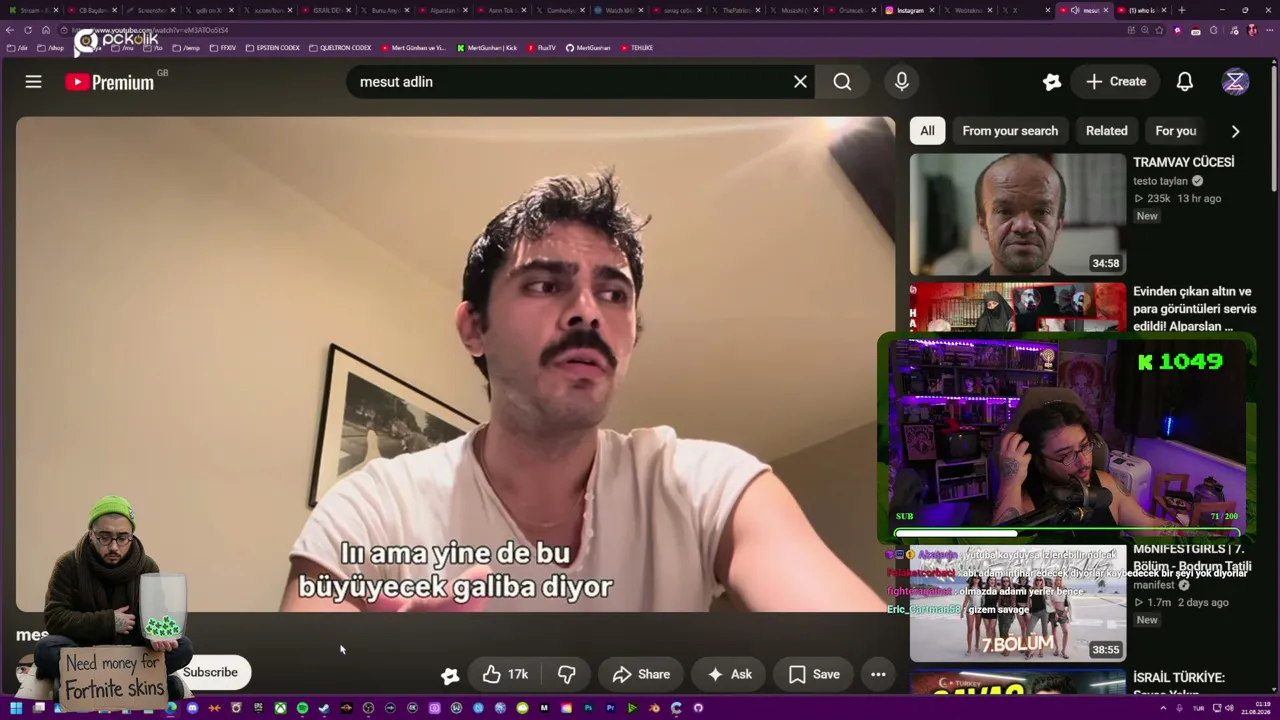This screenshot has width=1280, height=720.
Task: Open a new browser tab
Action: [1182, 10]
